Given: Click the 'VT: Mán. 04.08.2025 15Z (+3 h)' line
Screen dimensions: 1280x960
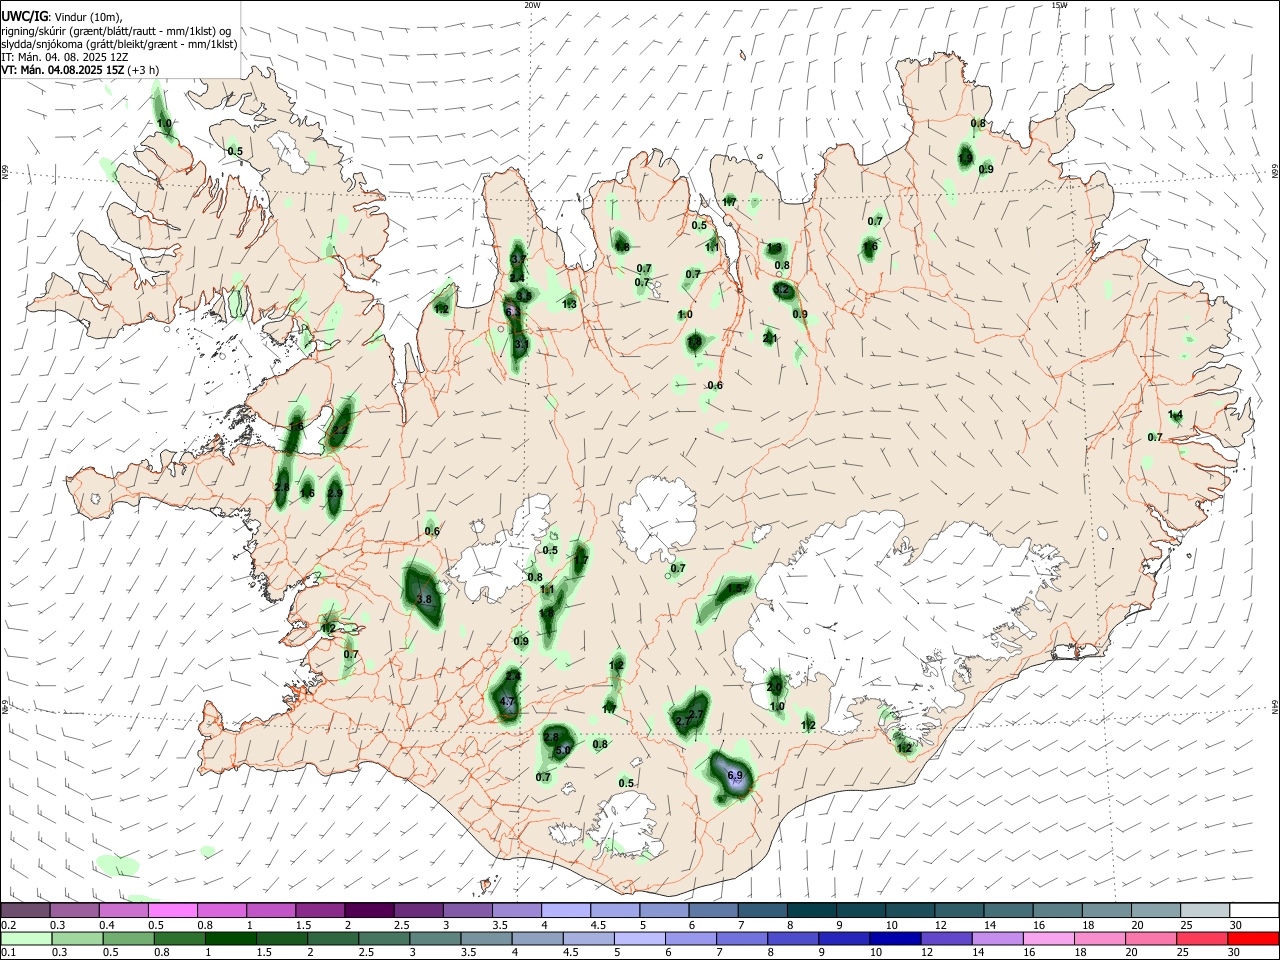Looking at the screenshot, I should (x=80, y=70).
